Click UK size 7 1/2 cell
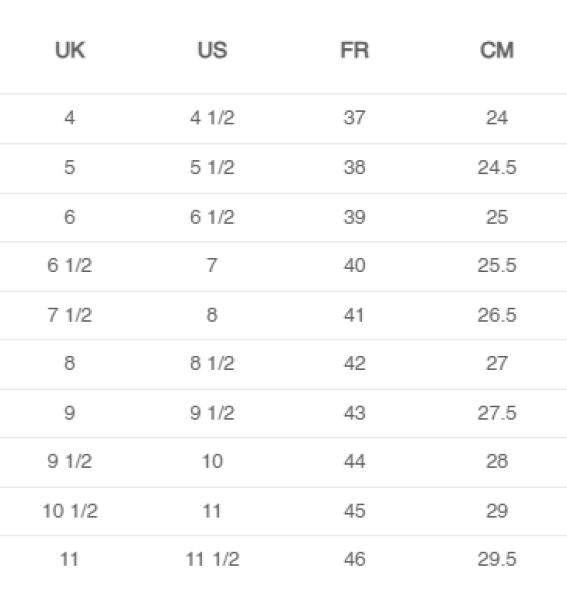Screen dimensions: 567x600 [70, 315]
